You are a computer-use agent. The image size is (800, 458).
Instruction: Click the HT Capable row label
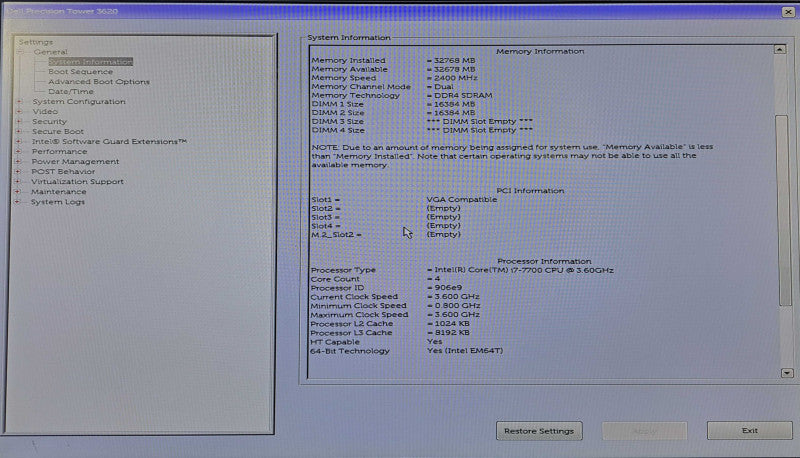pos(335,342)
